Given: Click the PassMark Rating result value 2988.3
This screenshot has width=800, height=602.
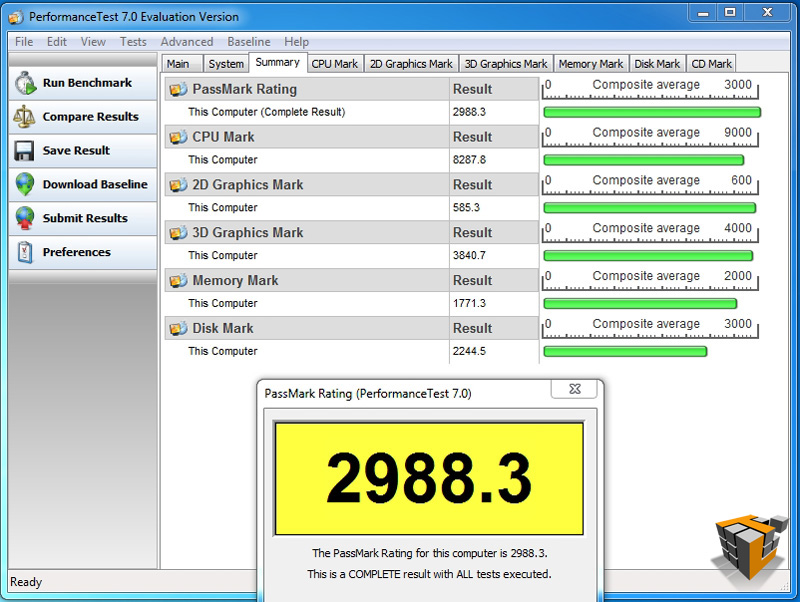Looking at the screenshot, I should coord(469,112).
